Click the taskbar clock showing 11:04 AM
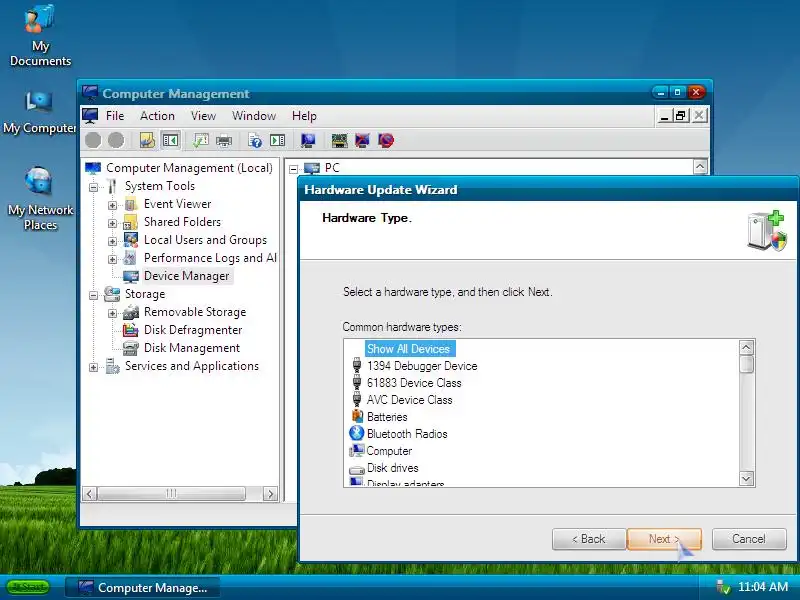Image resolution: width=800 pixels, height=600 pixels. 763,587
